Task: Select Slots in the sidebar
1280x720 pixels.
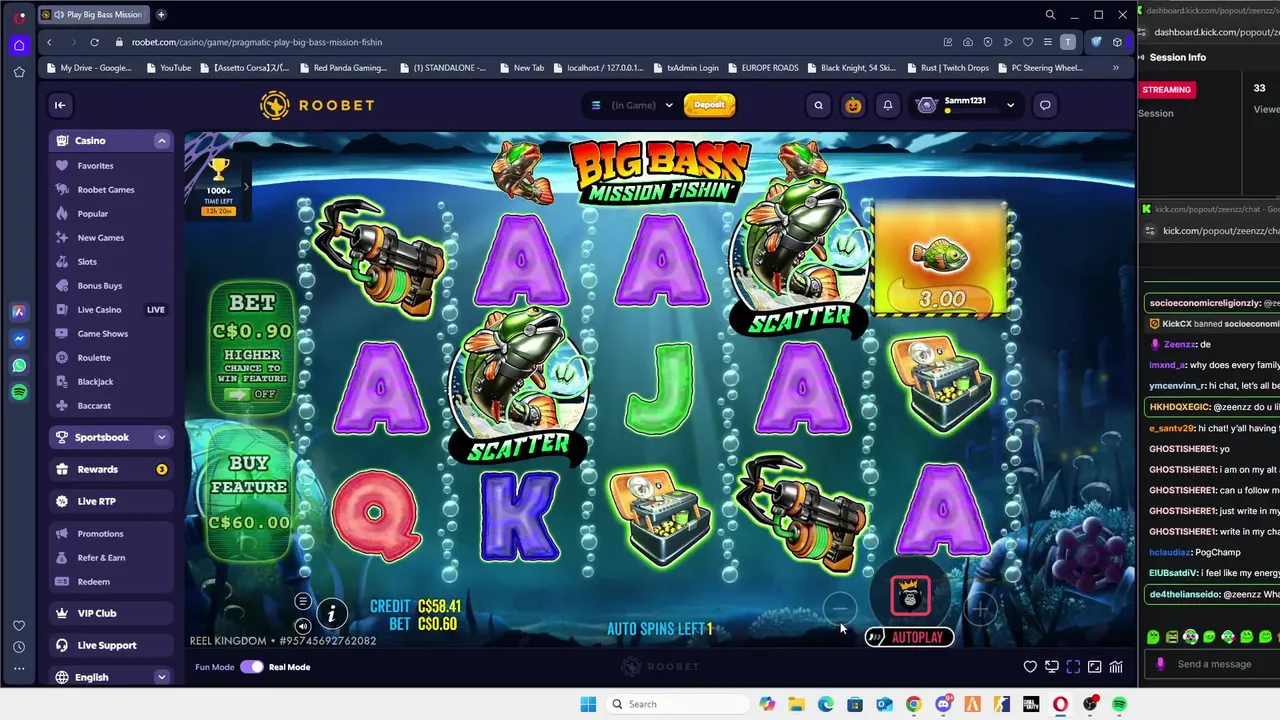Action: 87,262
